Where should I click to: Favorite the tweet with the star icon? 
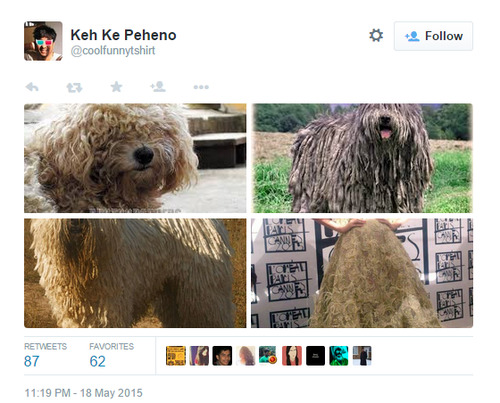pos(116,87)
